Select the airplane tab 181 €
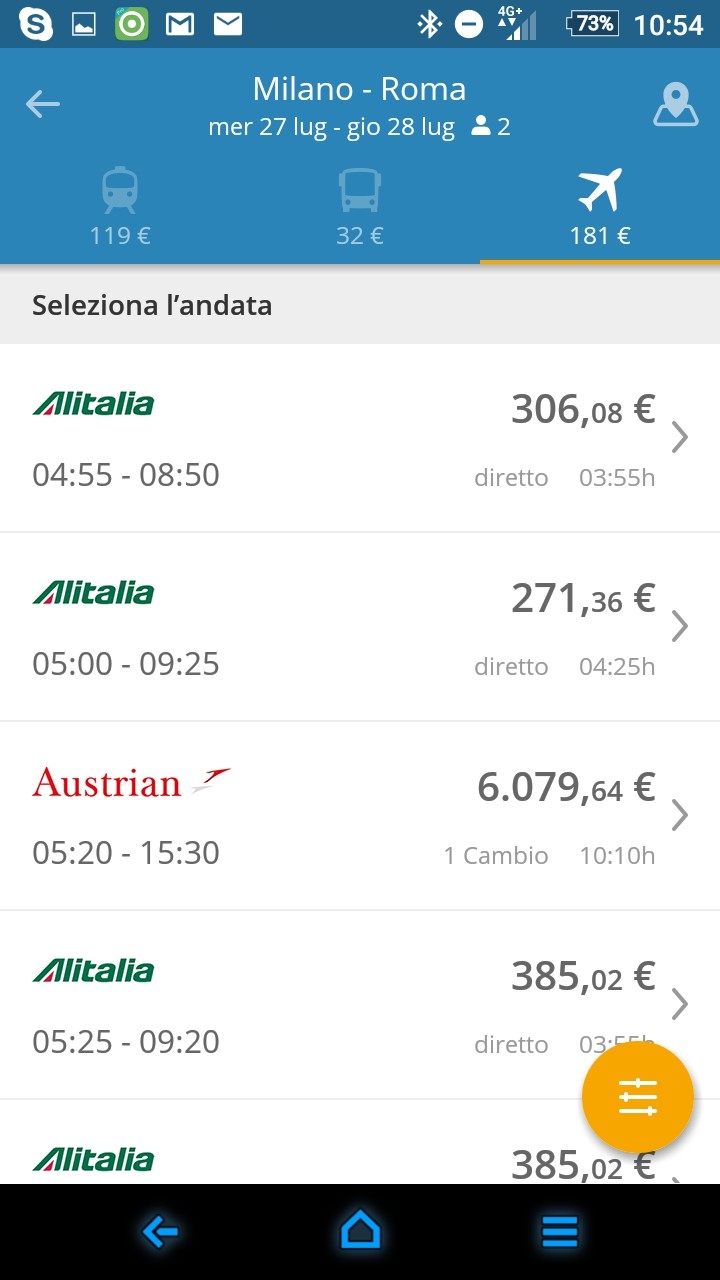Image resolution: width=720 pixels, height=1280 pixels. pos(600,207)
